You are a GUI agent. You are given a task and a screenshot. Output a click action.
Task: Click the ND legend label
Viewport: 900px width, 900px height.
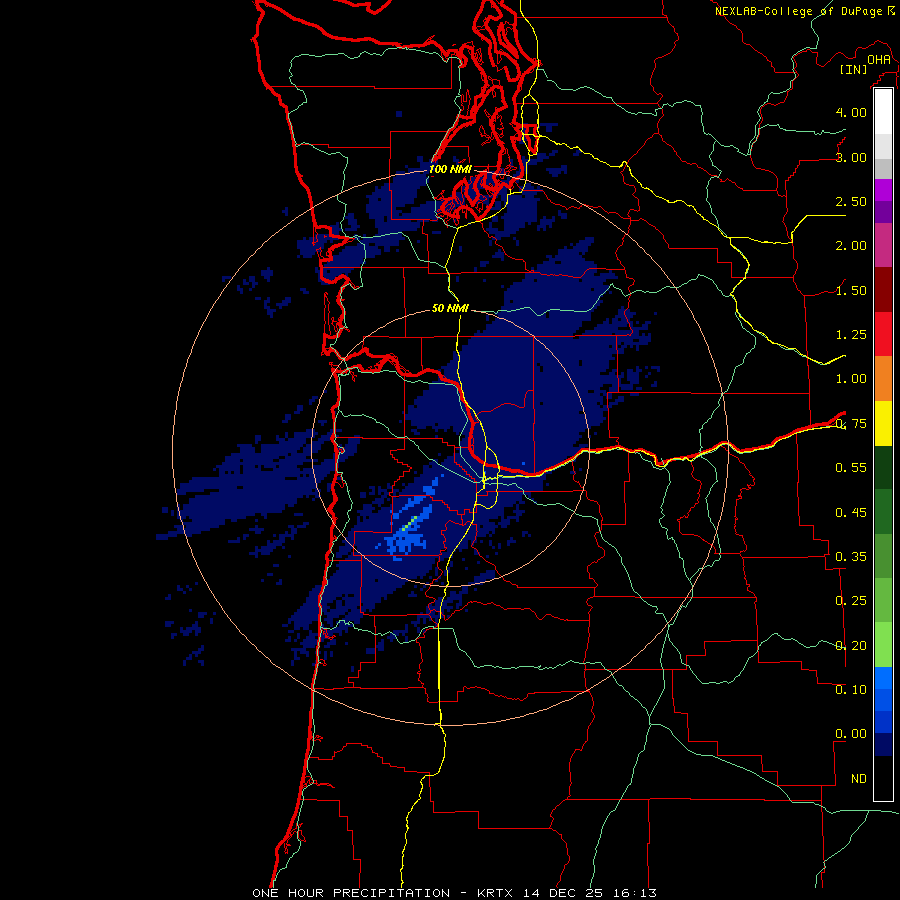click(859, 779)
